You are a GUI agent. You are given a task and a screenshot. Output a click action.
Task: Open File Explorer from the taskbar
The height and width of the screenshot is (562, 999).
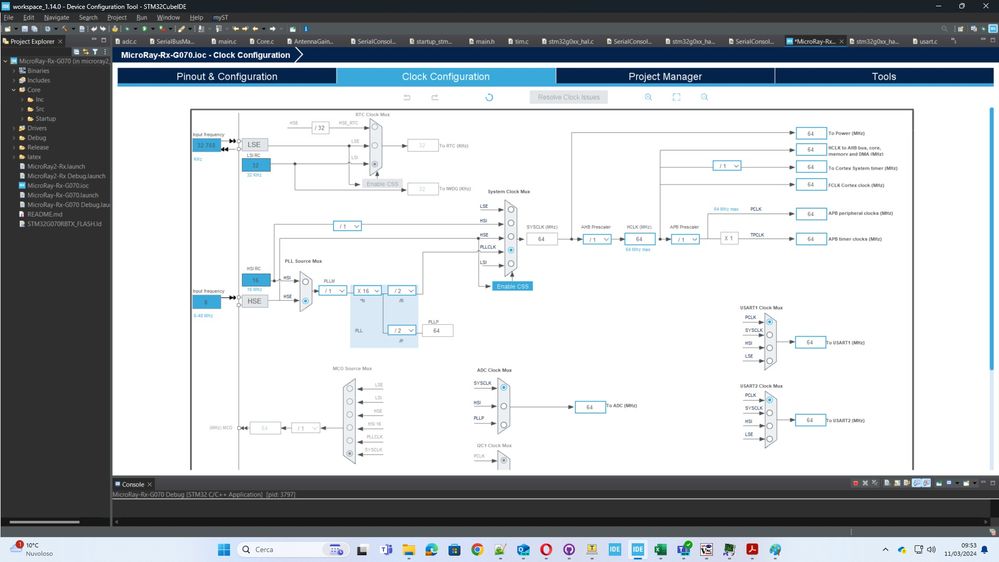[408, 549]
